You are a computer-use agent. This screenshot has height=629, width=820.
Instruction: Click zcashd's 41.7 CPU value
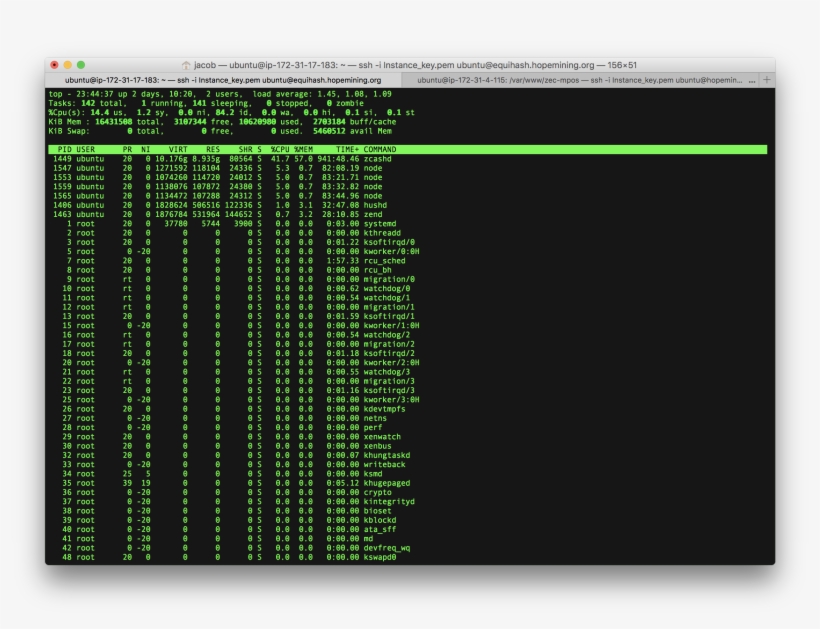click(280, 159)
